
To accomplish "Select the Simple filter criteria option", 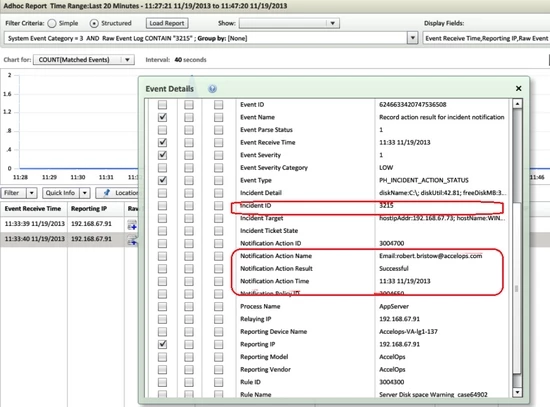I will [x=52, y=24].
